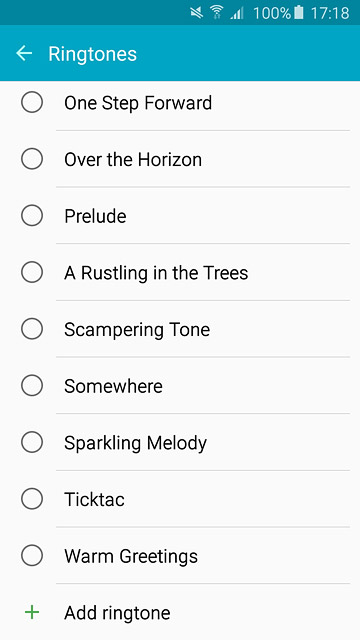
Task: Pick the Warm Greetings radio button
Action: tap(32, 556)
